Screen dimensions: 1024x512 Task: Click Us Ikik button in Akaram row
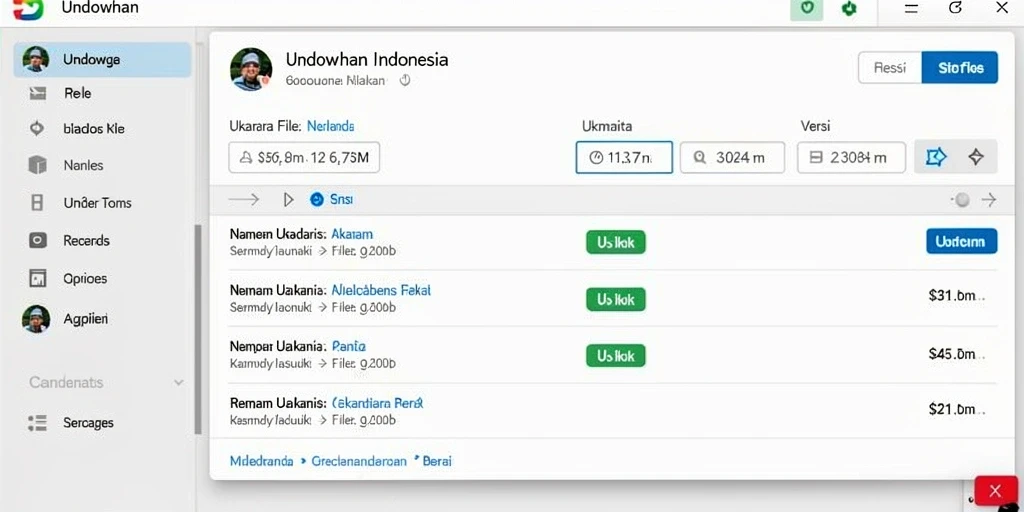(x=616, y=242)
